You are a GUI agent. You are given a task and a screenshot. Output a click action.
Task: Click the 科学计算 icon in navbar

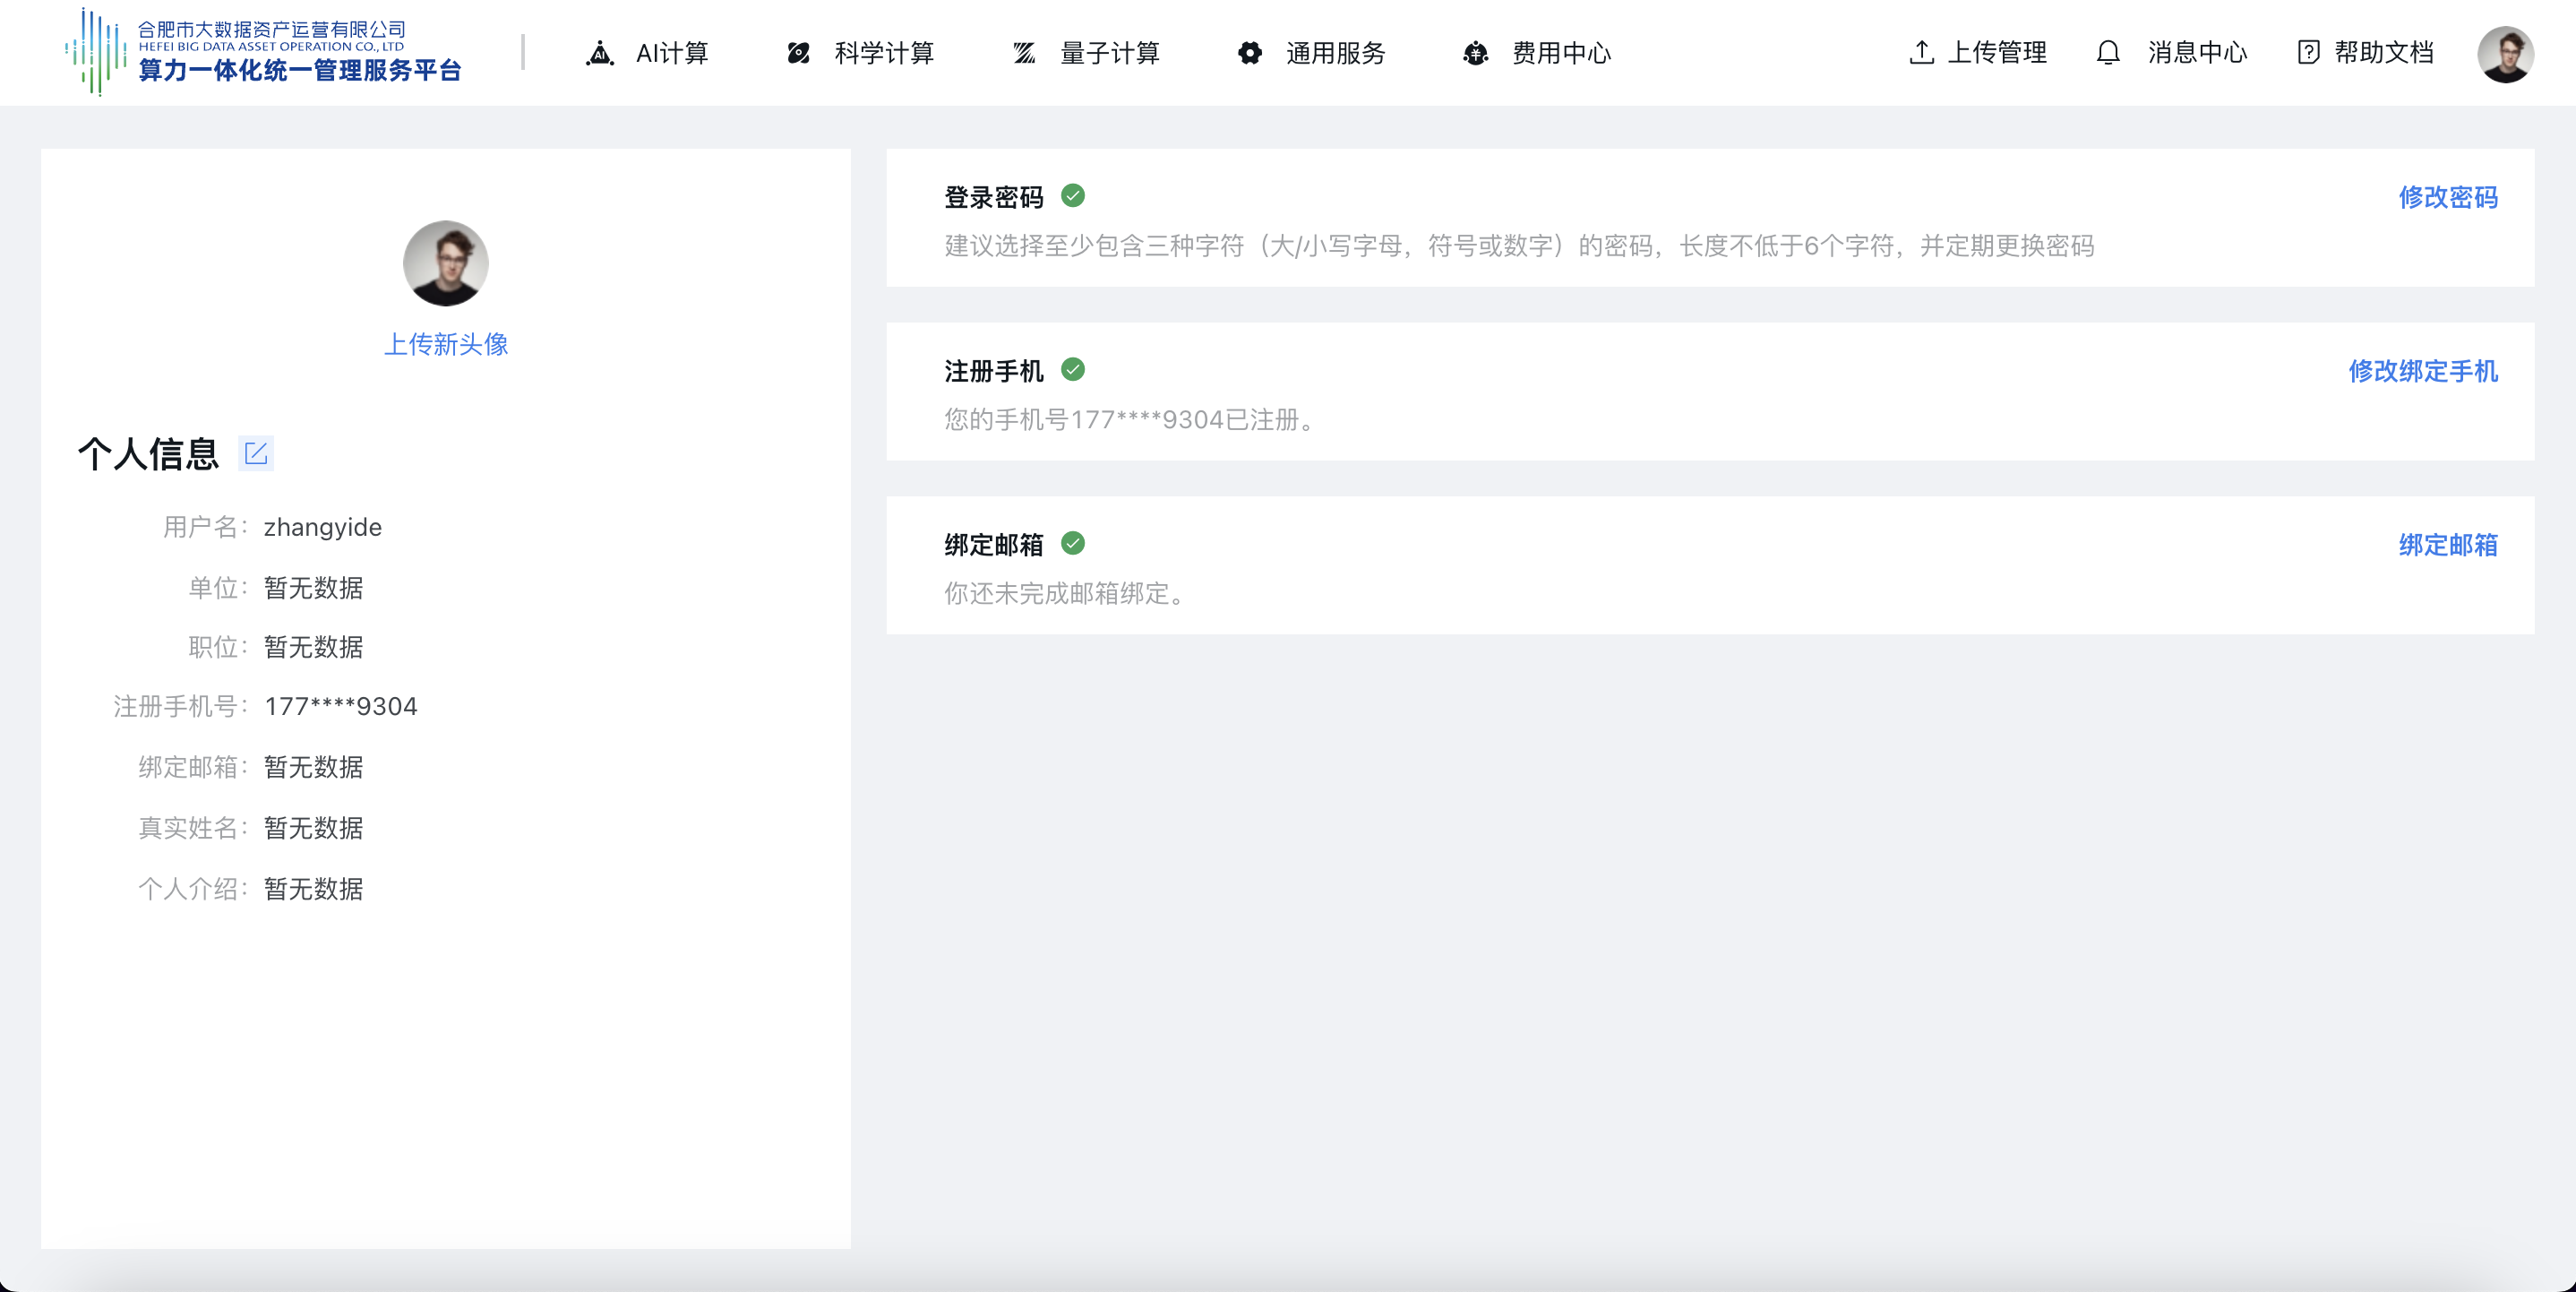click(798, 53)
